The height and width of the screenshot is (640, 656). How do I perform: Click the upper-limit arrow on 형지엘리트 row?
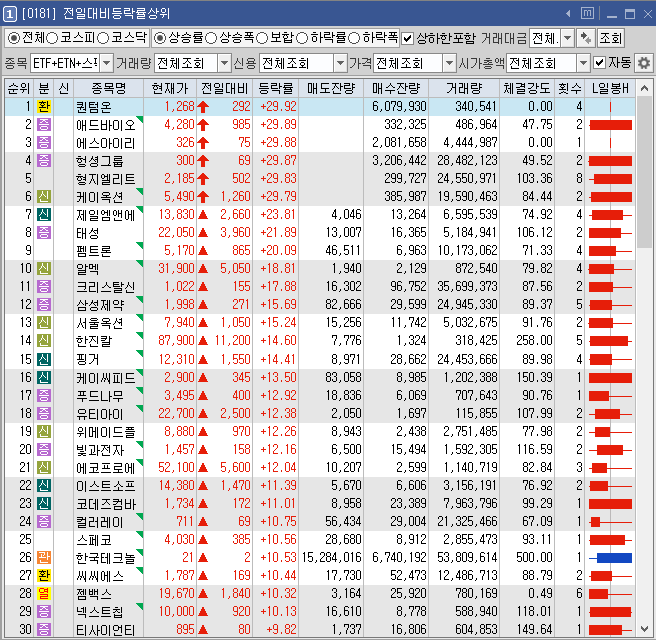203,179
